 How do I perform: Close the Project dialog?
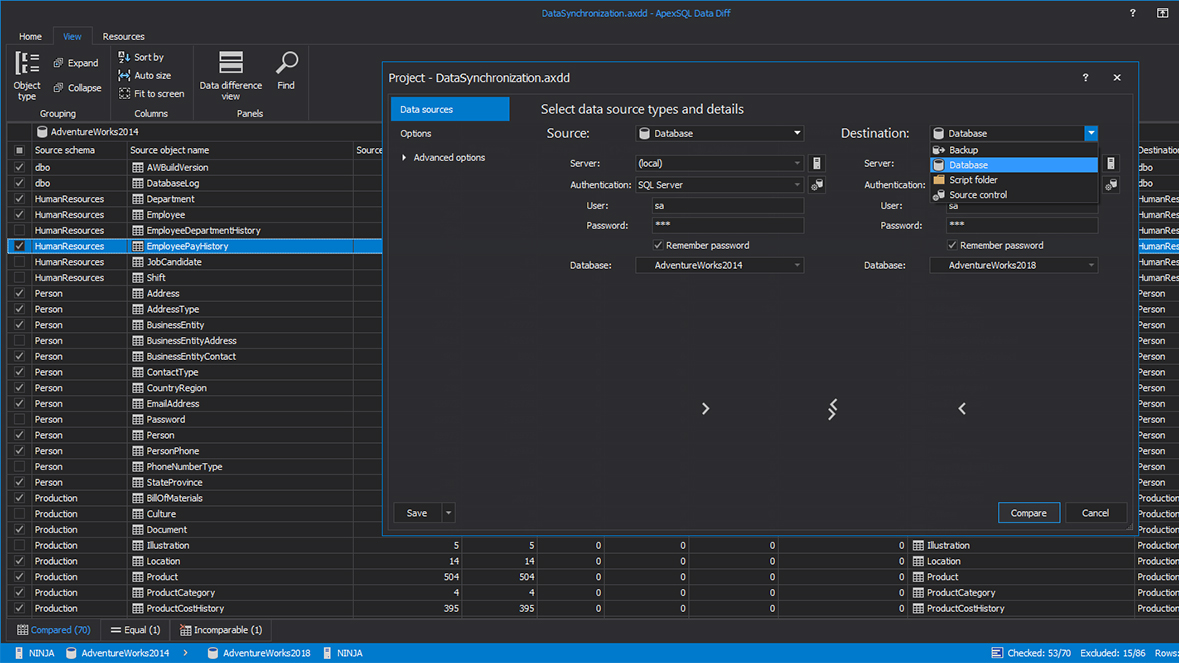(1117, 77)
